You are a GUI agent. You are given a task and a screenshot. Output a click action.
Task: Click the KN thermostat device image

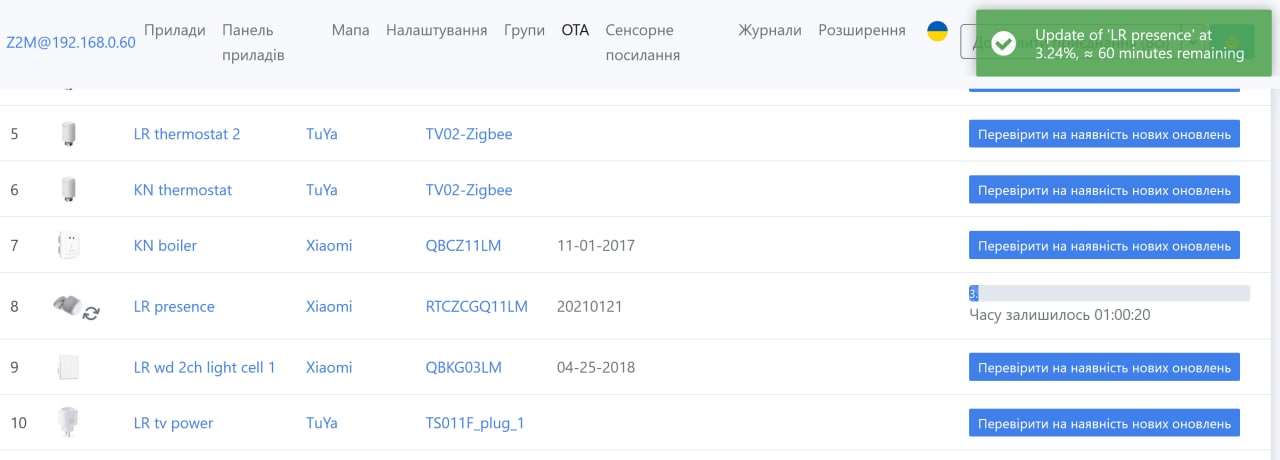click(68, 190)
